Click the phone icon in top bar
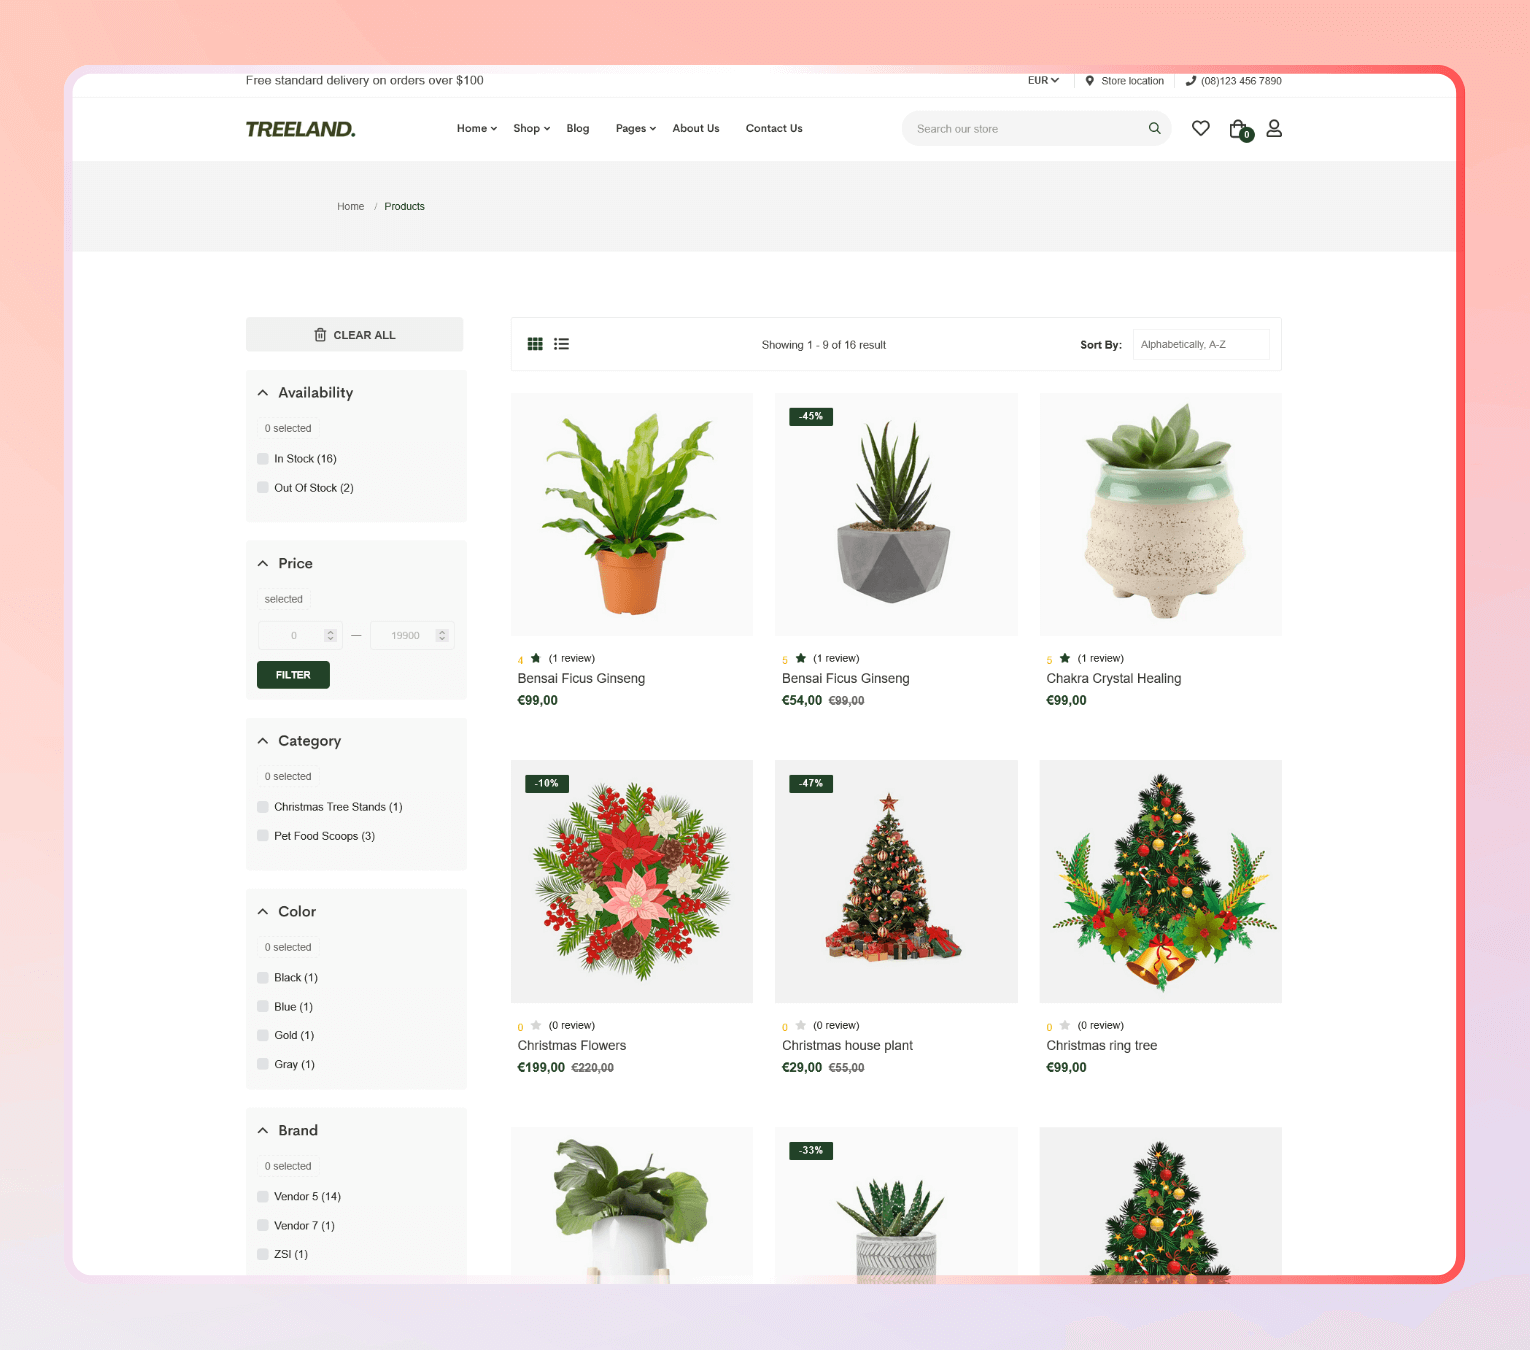1530x1350 pixels. [x=1191, y=81]
